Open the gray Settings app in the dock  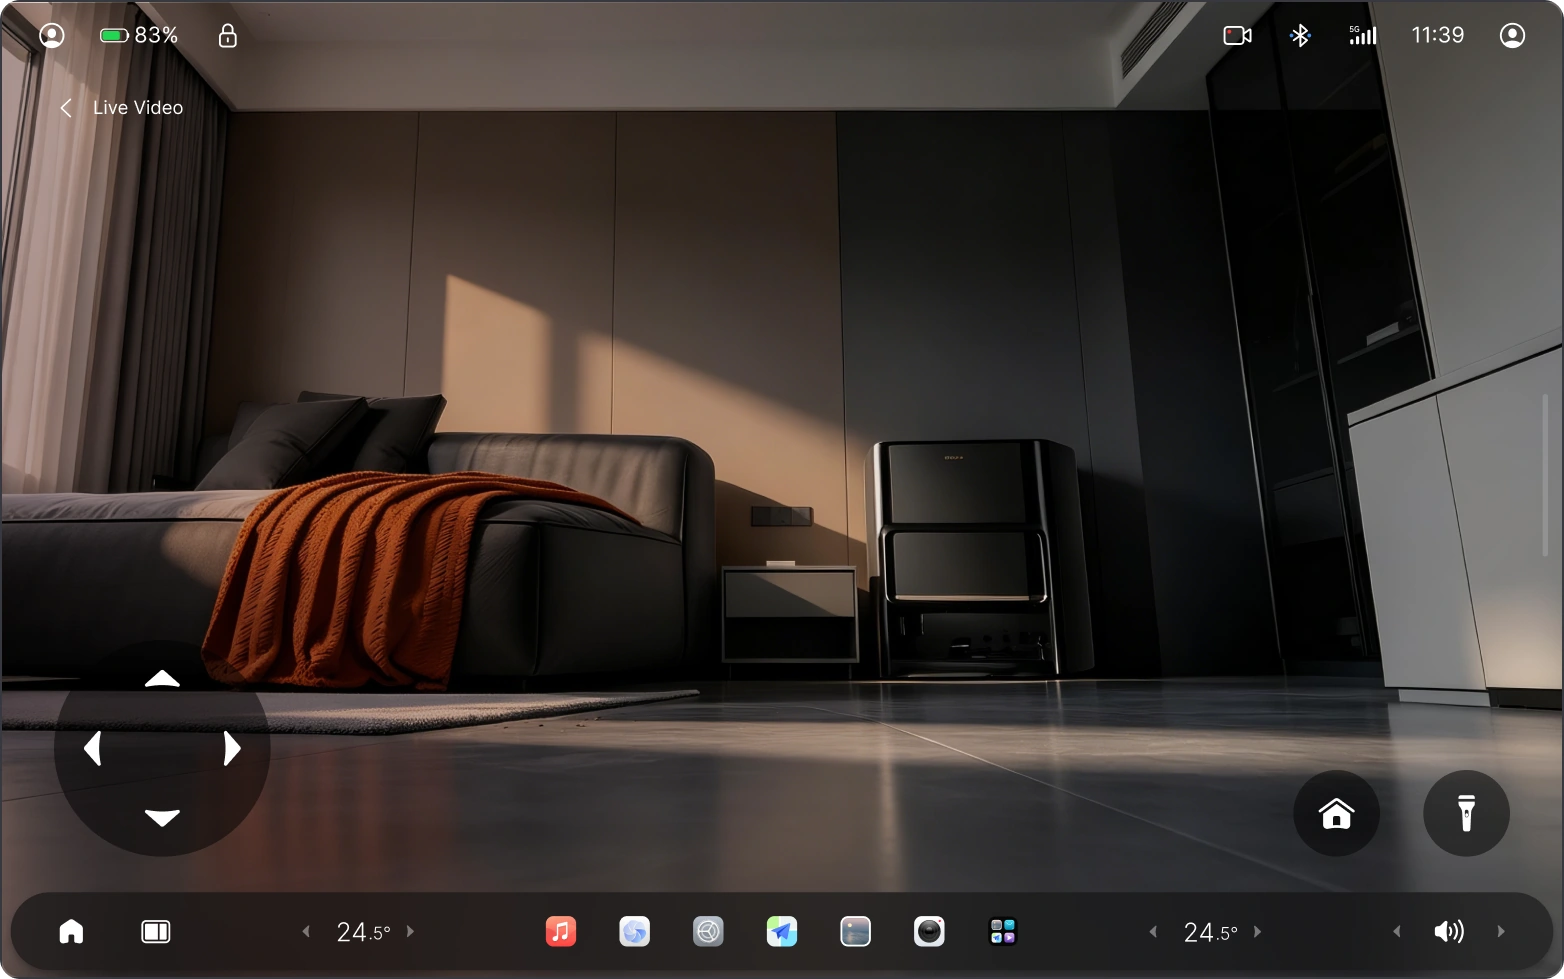pyautogui.click(x=708, y=932)
